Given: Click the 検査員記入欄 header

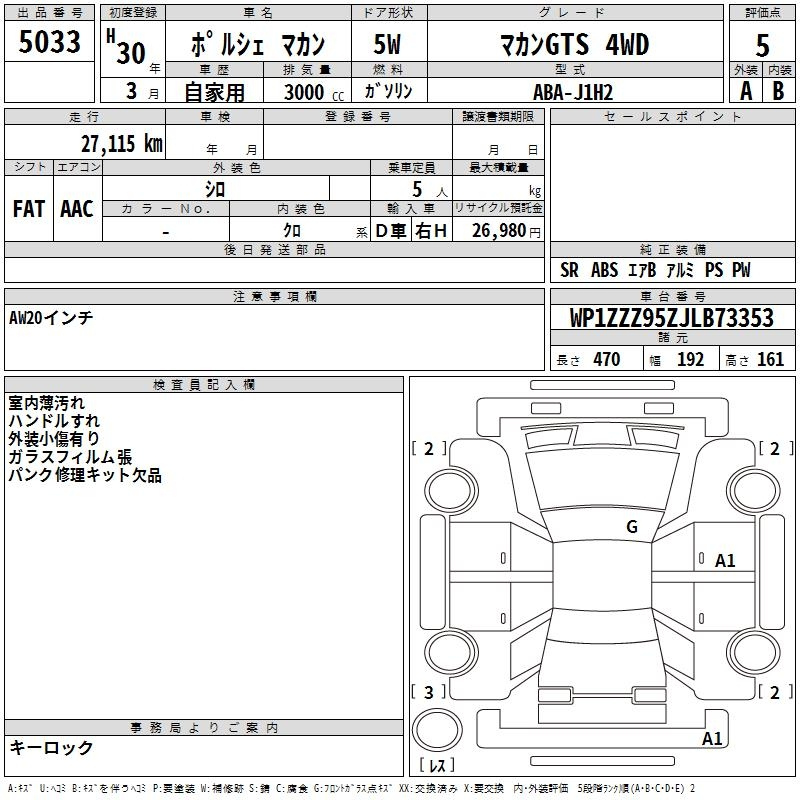Looking at the screenshot, I should pyautogui.click(x=204, y=385).
